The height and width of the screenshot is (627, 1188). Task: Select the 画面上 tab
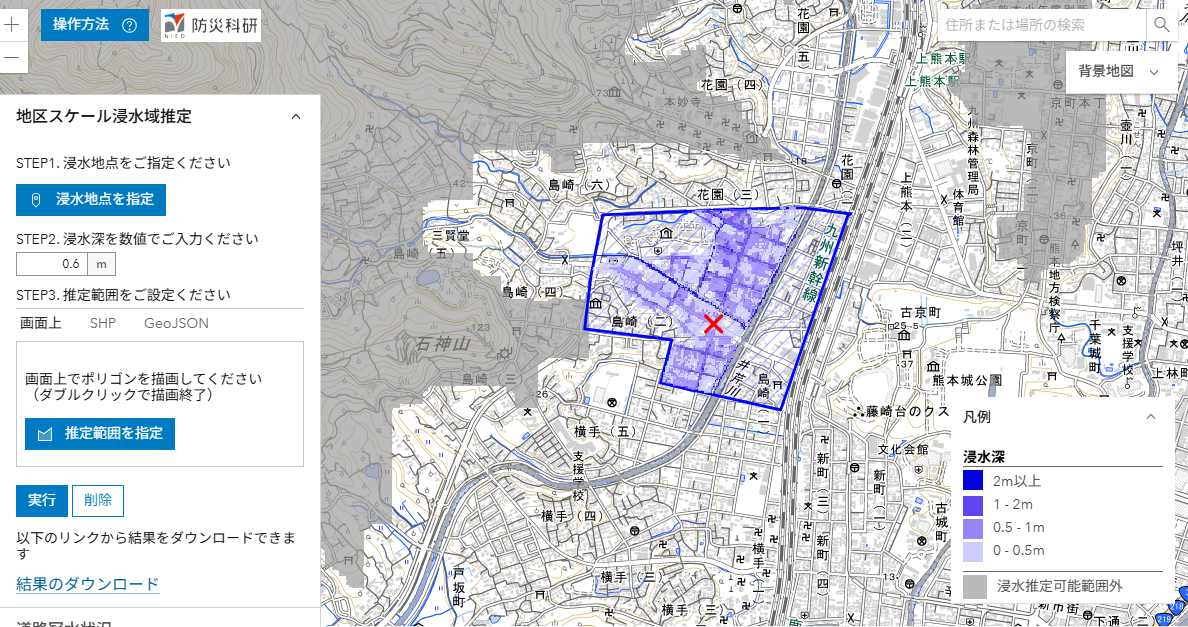click(x=41, y=323)
